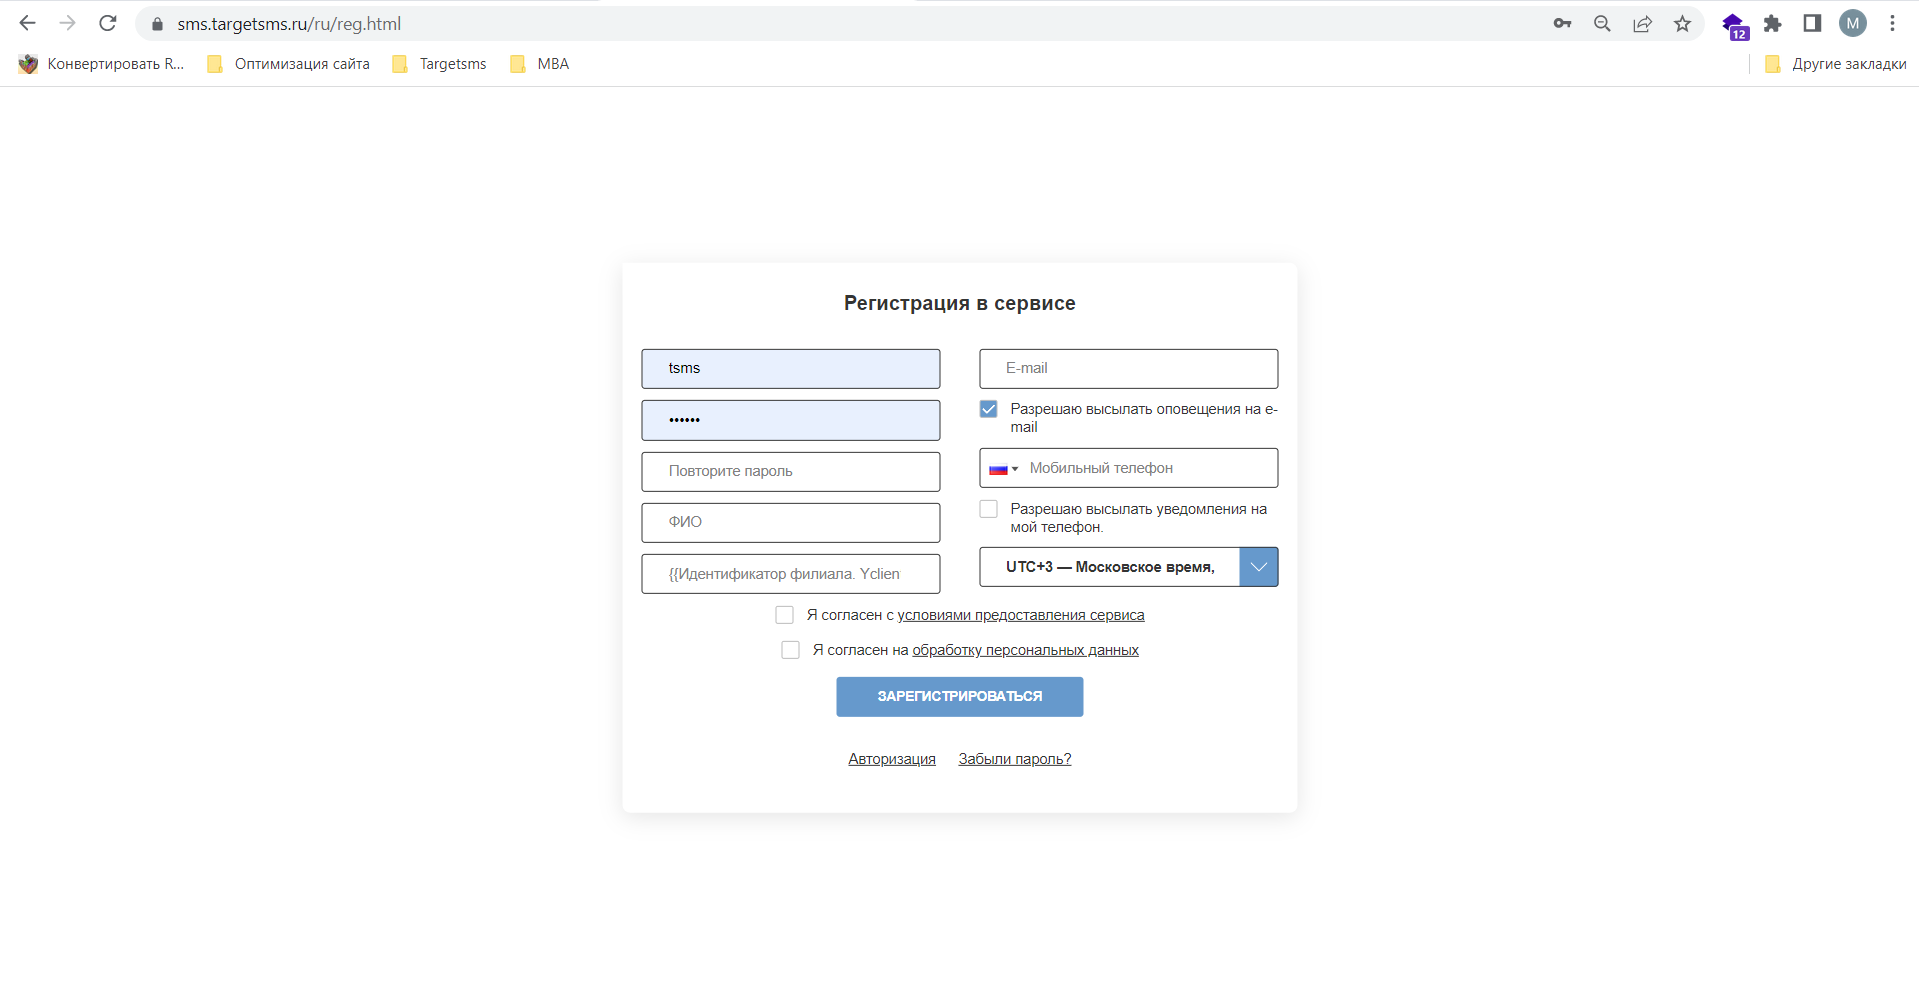The width and height of the screenshot is (1919, 984).
Task: Open Chrome three-dot menu
Action: pyautogui.click(x=1892, y=23)
